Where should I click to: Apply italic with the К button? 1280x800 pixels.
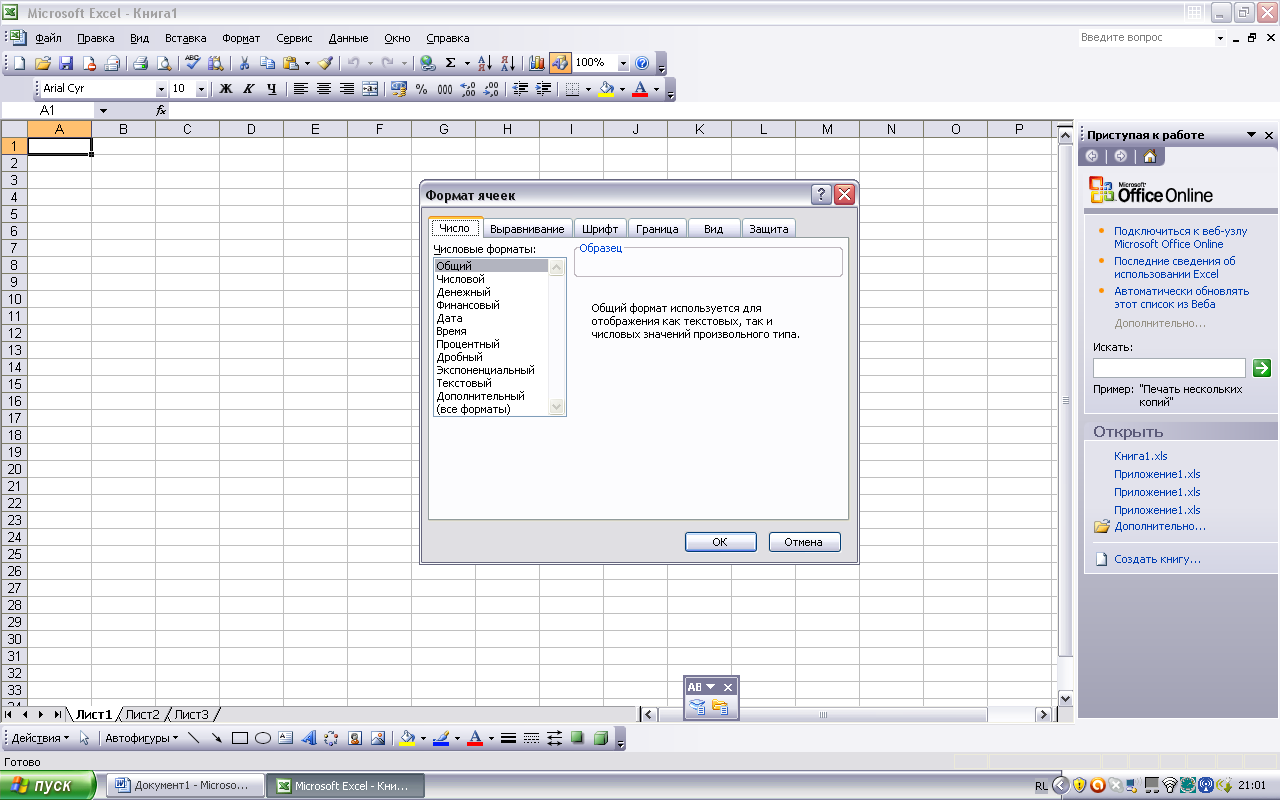pyautogui.click(x=248, y=89)
